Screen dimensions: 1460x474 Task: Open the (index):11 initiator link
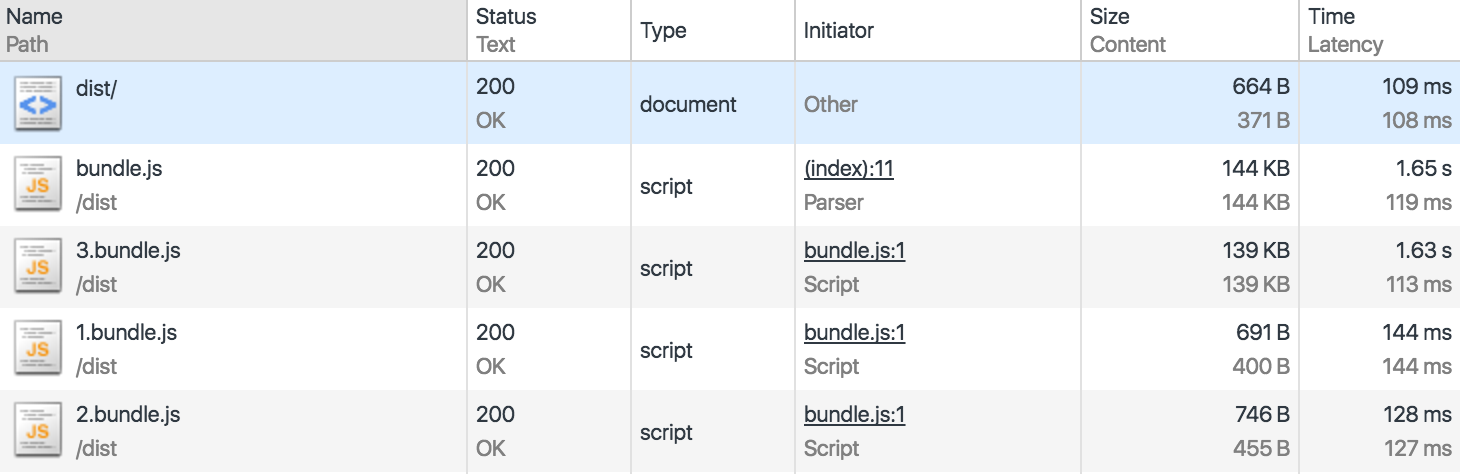point(848,169)
